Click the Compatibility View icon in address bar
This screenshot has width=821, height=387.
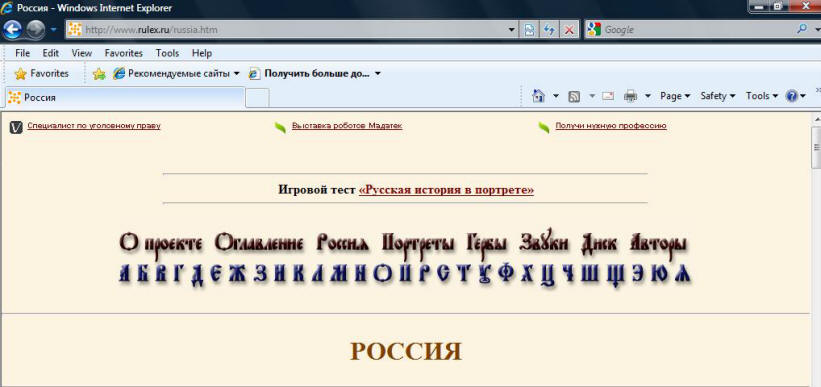[x=529, y=30]
